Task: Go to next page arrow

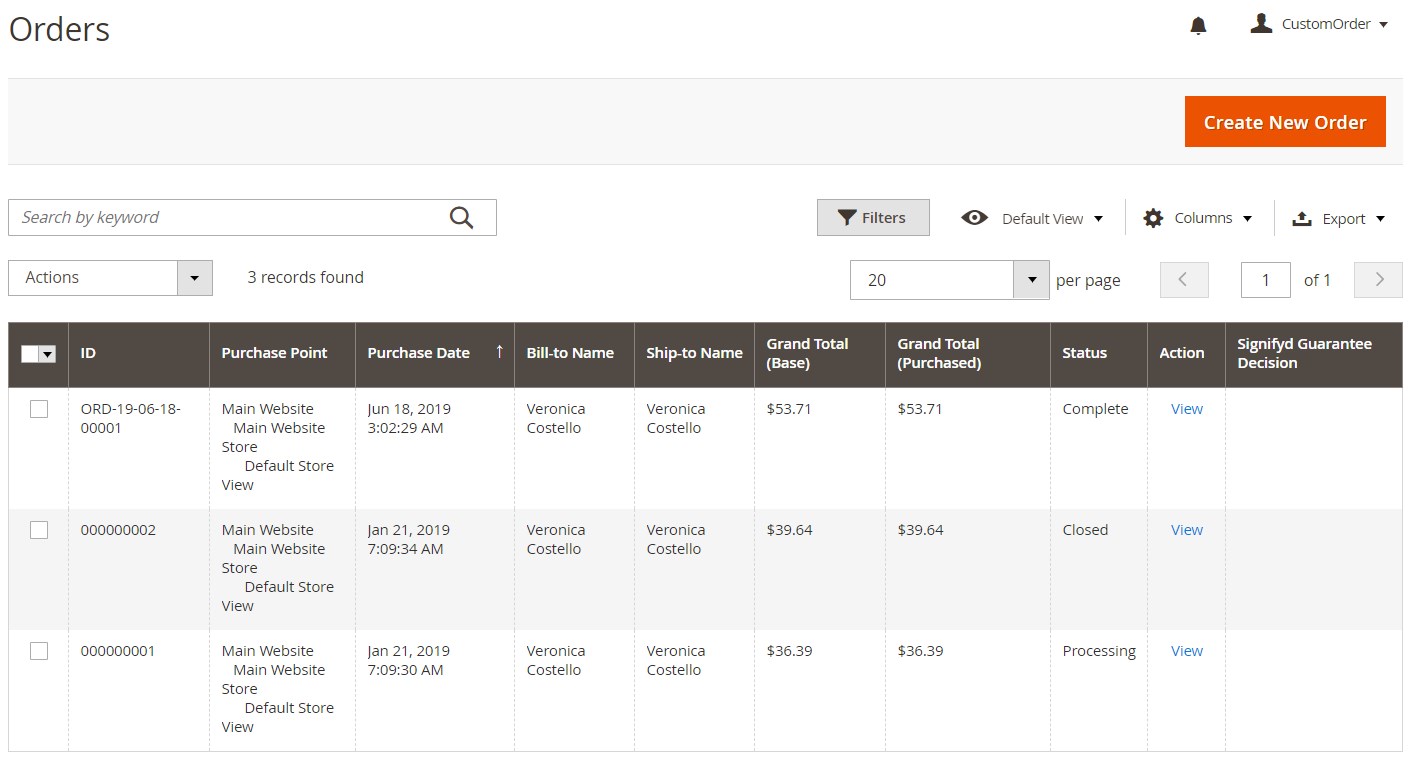Action: (1378, 280)
